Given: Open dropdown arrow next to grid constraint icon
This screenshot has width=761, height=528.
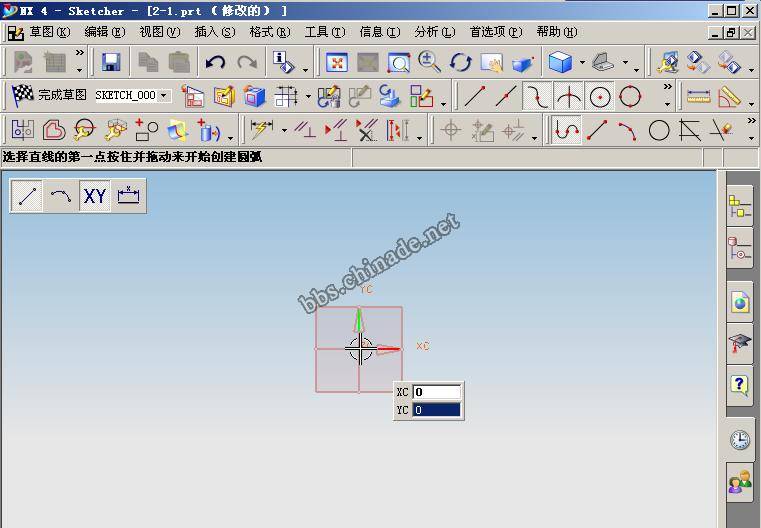Looking at the screenshot, I should click(x=308, y=96).
